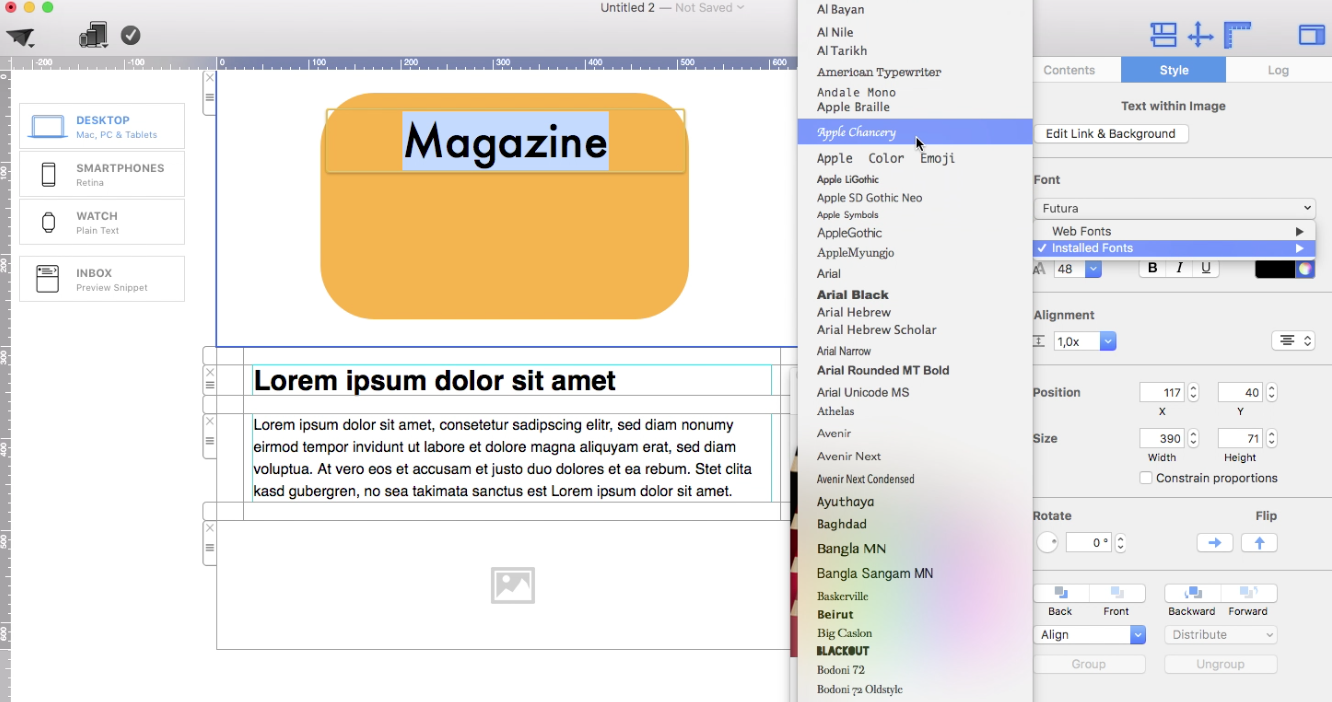Toggle bold formatting on the text
Viewport: 1332px width, 702px height.
tap(1151, 267)
